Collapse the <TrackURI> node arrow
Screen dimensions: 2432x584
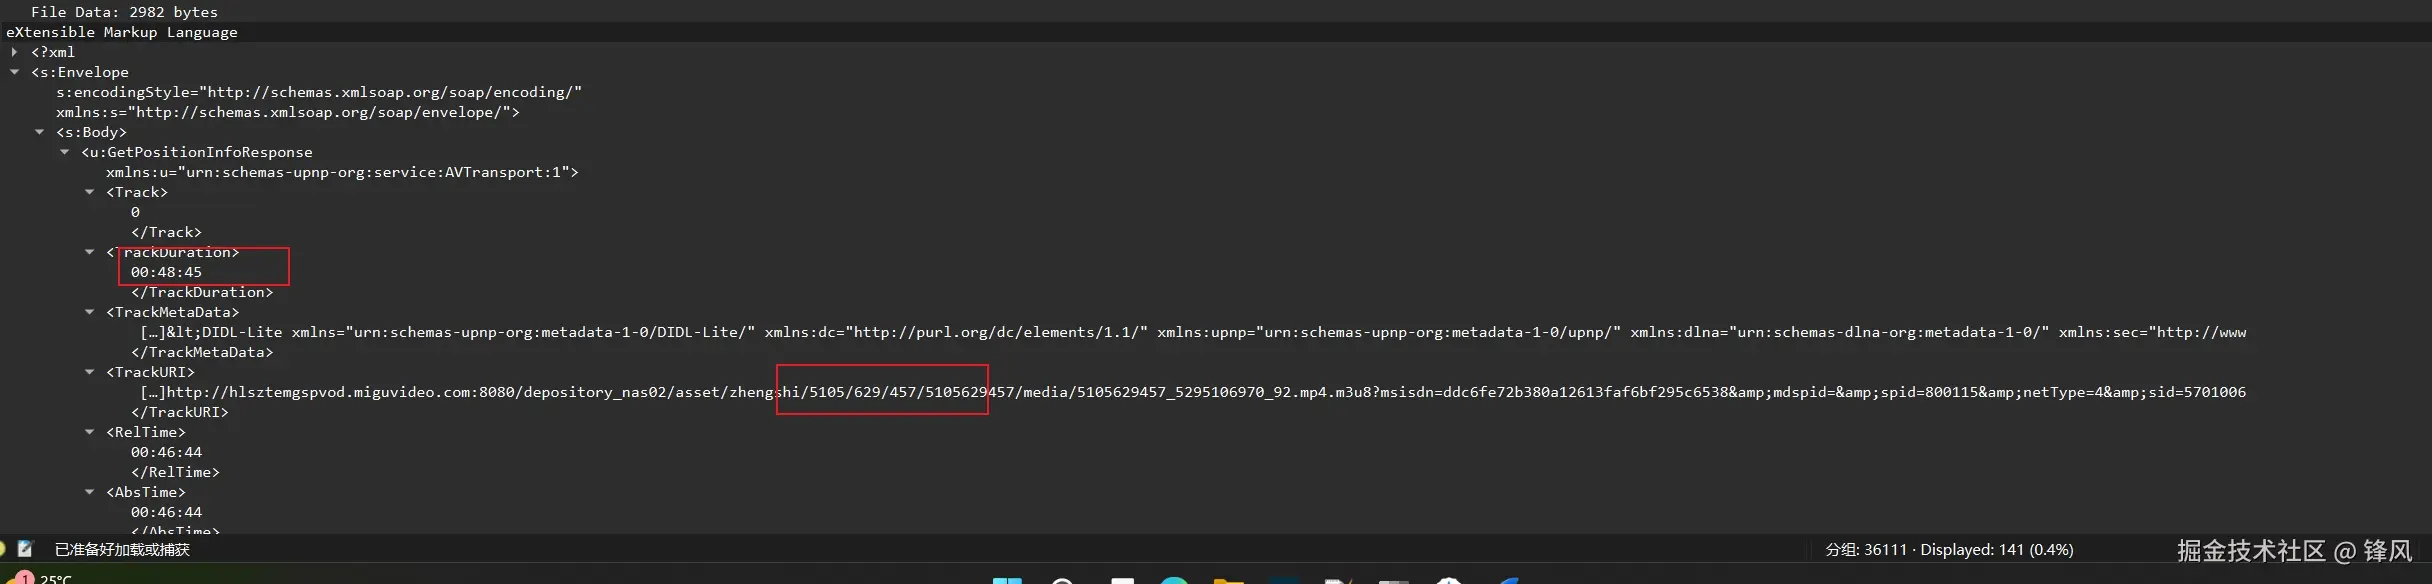[x=89, y=372]
